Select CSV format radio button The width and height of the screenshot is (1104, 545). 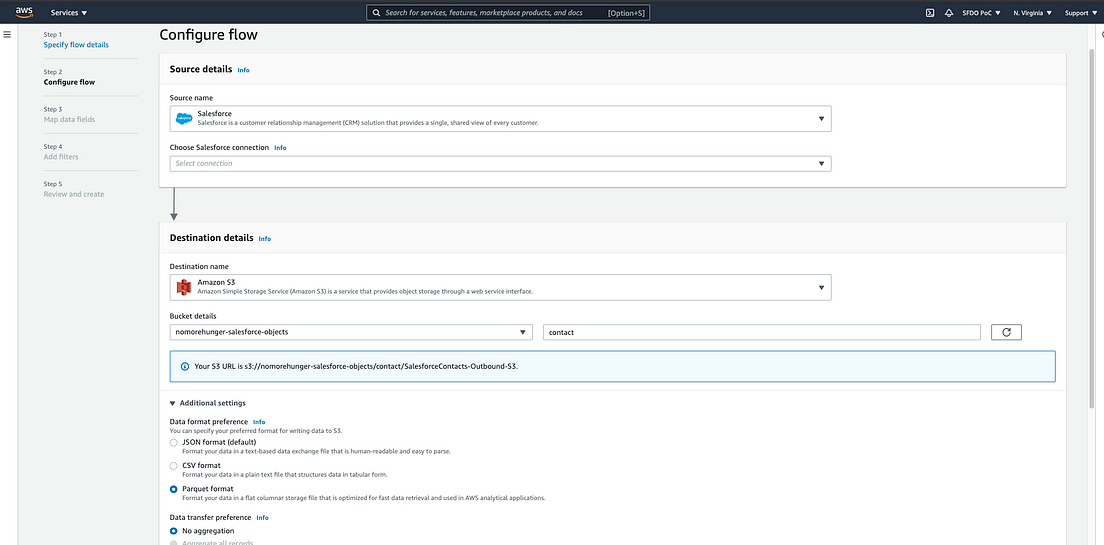point(174,465)
